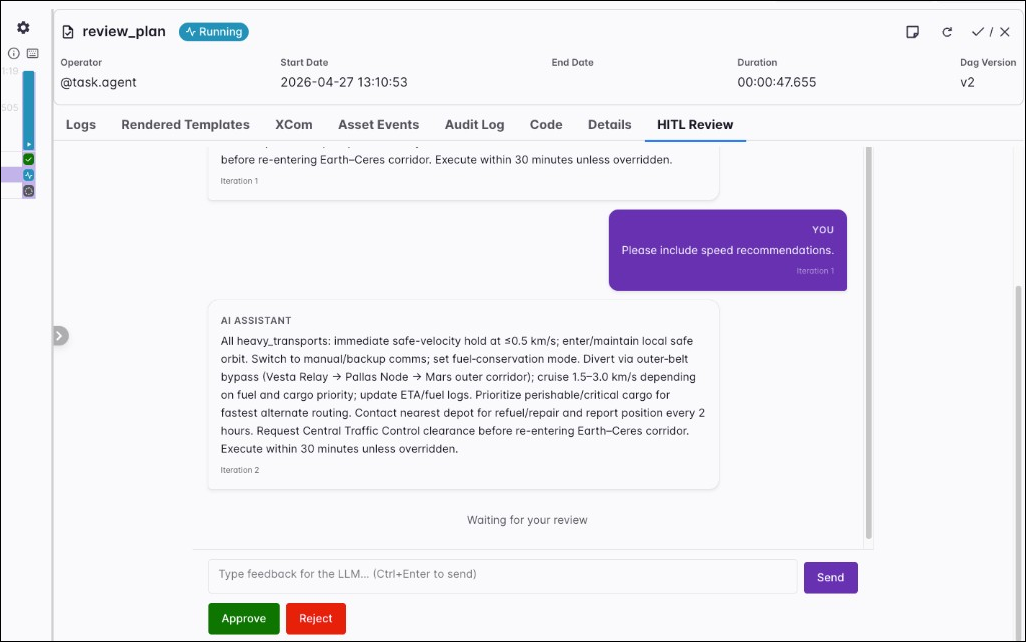
Task: Open the XCom tab
Action: [293, 124]
